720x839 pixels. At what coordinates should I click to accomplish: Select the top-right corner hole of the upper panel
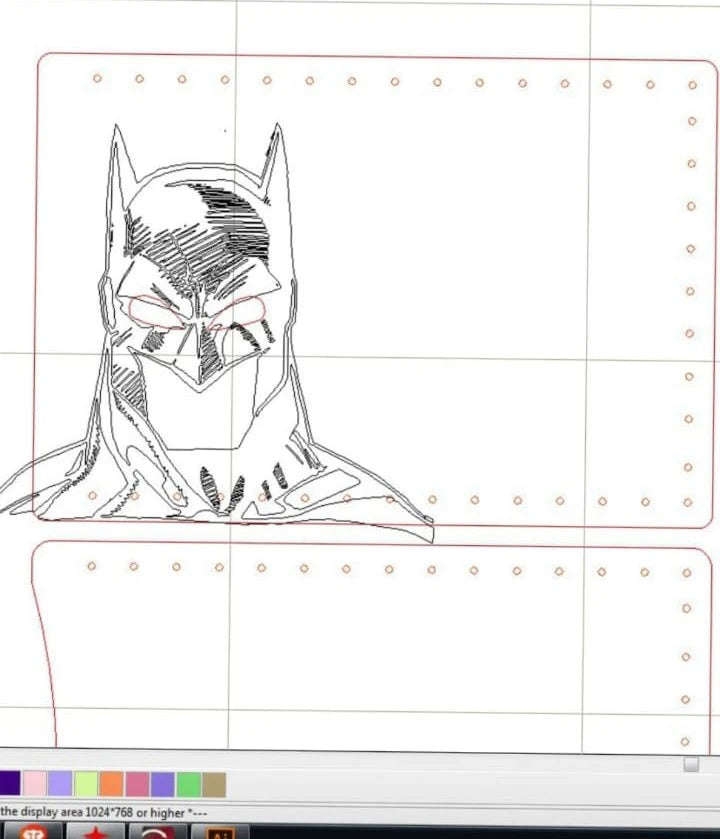click(692, 85)
